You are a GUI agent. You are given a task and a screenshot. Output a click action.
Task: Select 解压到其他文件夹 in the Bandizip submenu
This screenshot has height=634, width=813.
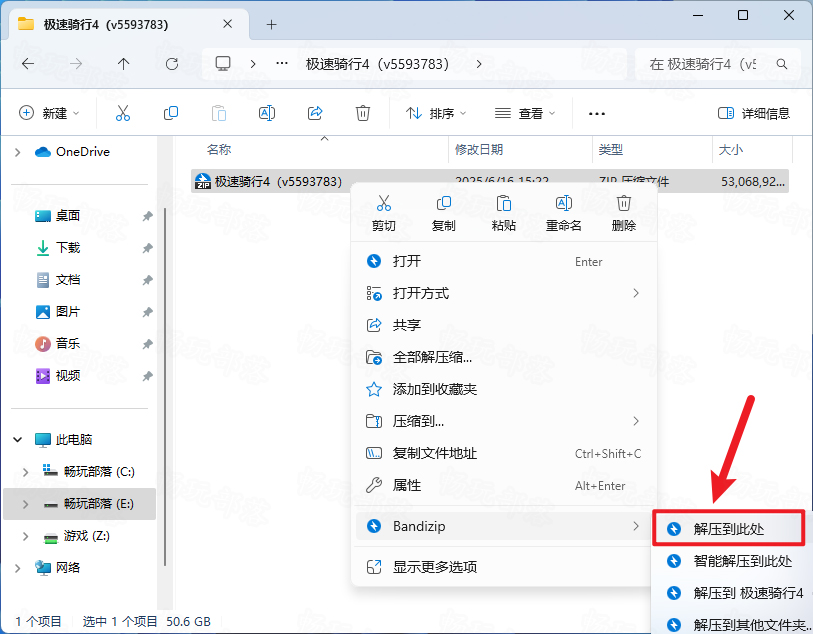(731, 625)
